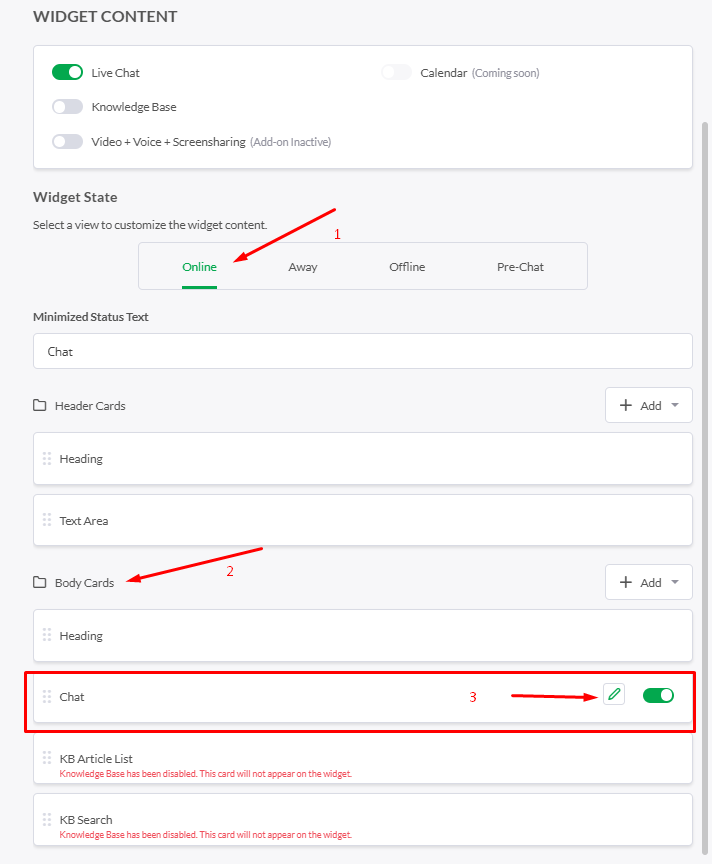Enable the Knowledge Base toggle
712x864 pixels.
(x=67, y=106)
